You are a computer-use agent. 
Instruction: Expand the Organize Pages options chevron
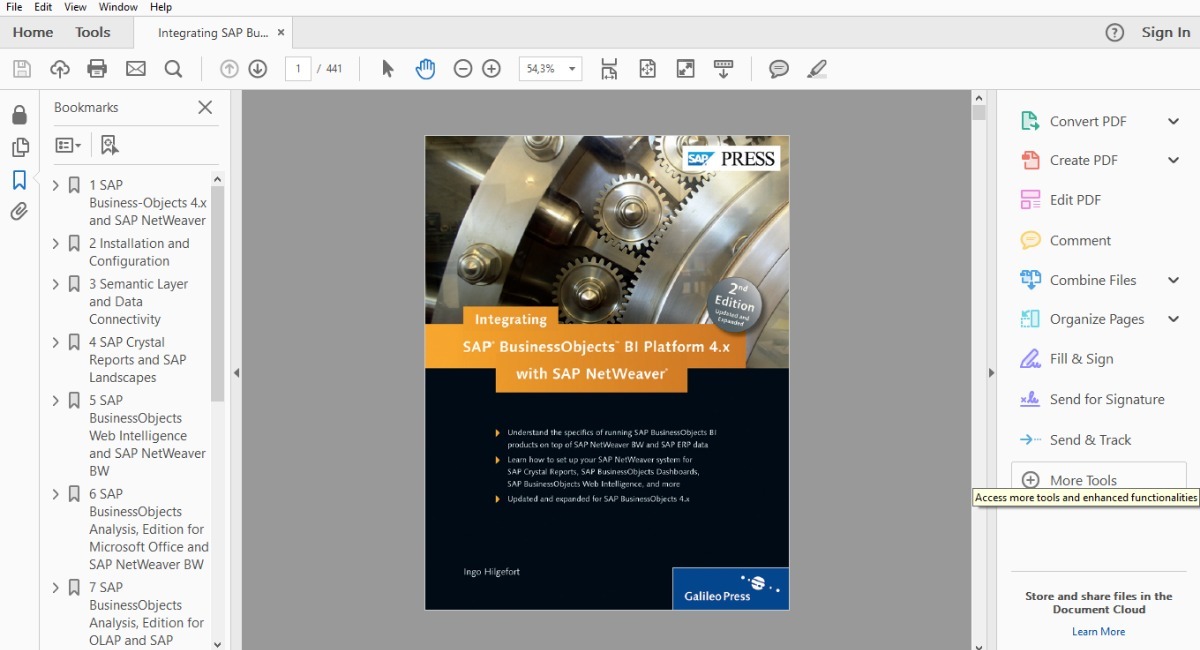point(1174,319)
